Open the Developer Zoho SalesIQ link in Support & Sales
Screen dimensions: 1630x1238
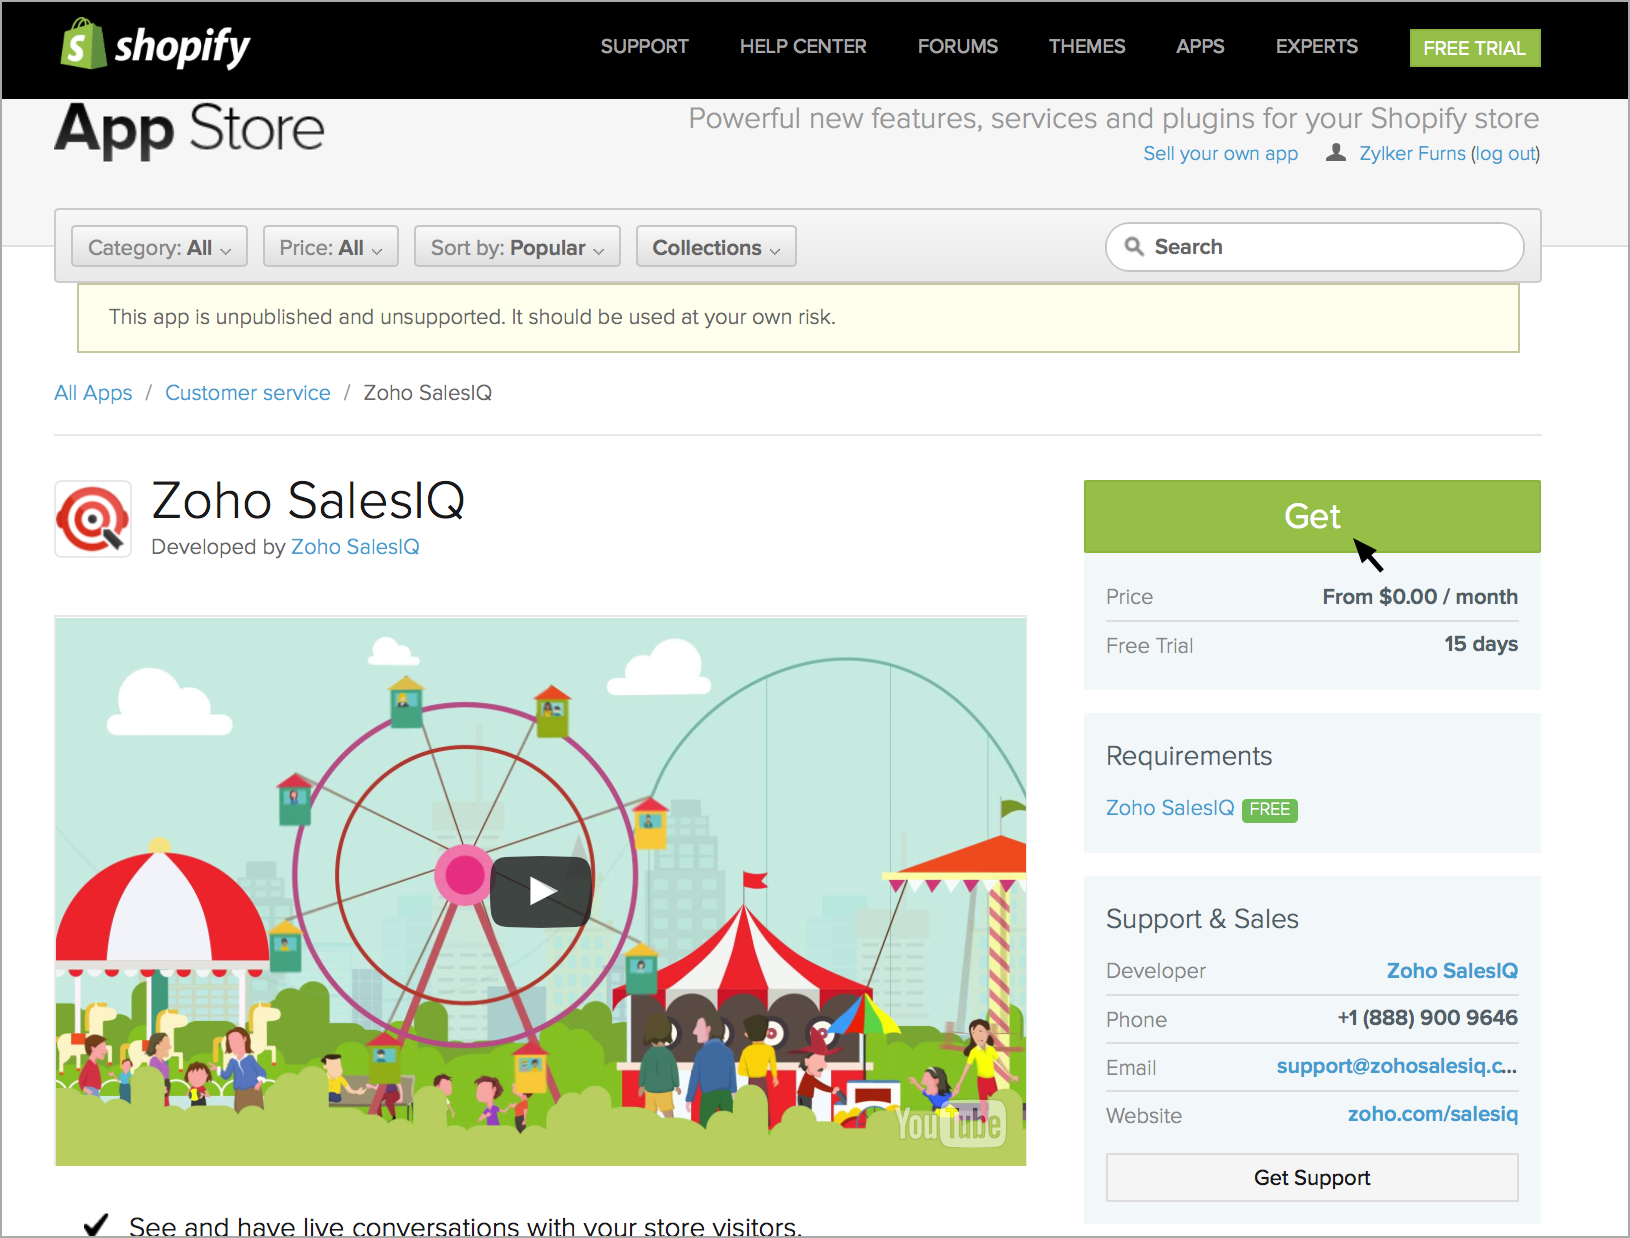pyautogui.click(x=1452, y=971)
